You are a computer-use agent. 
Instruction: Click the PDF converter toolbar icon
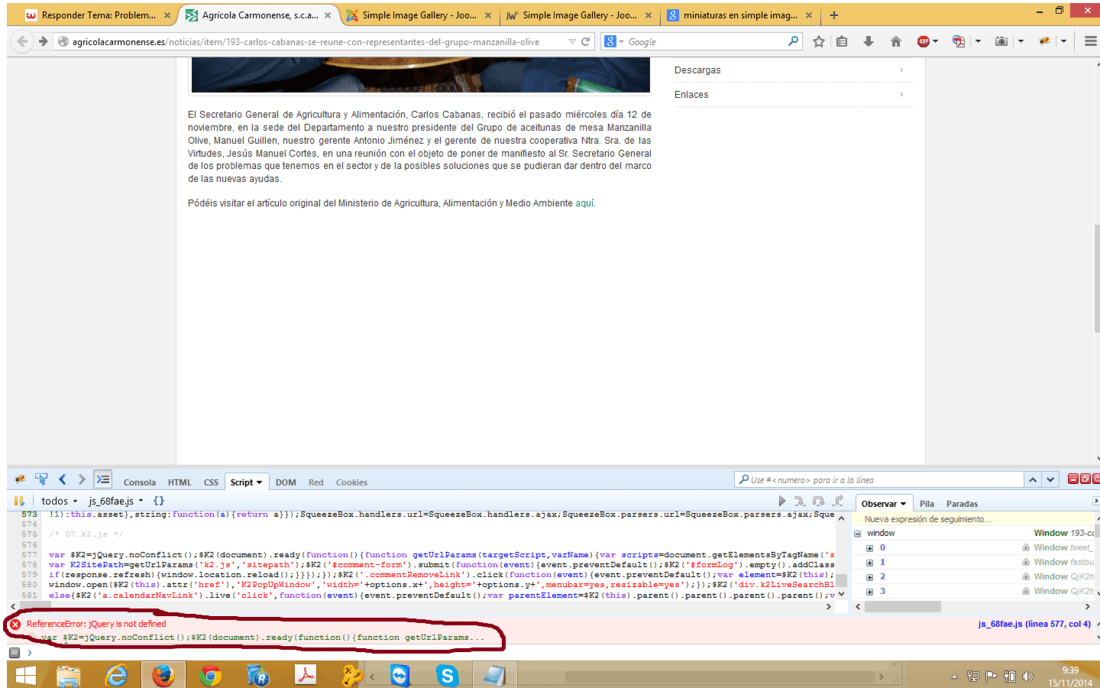(958, 41)
